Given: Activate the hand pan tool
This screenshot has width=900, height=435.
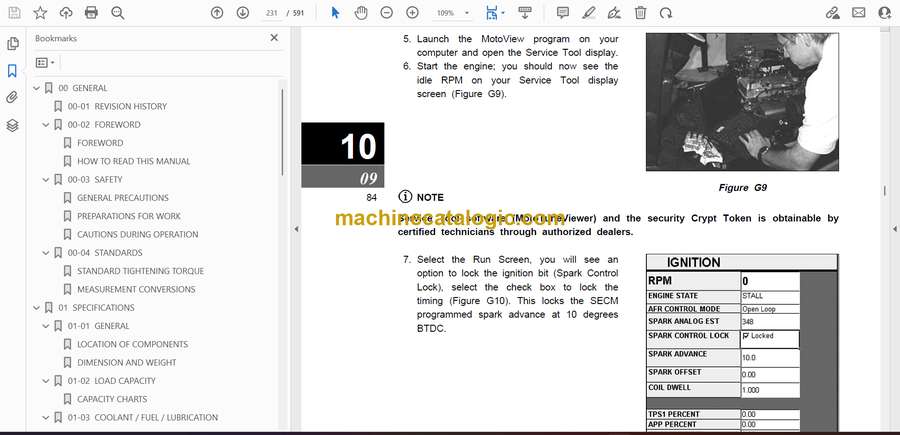Looking at the screenshot, I should pos(361,13).
